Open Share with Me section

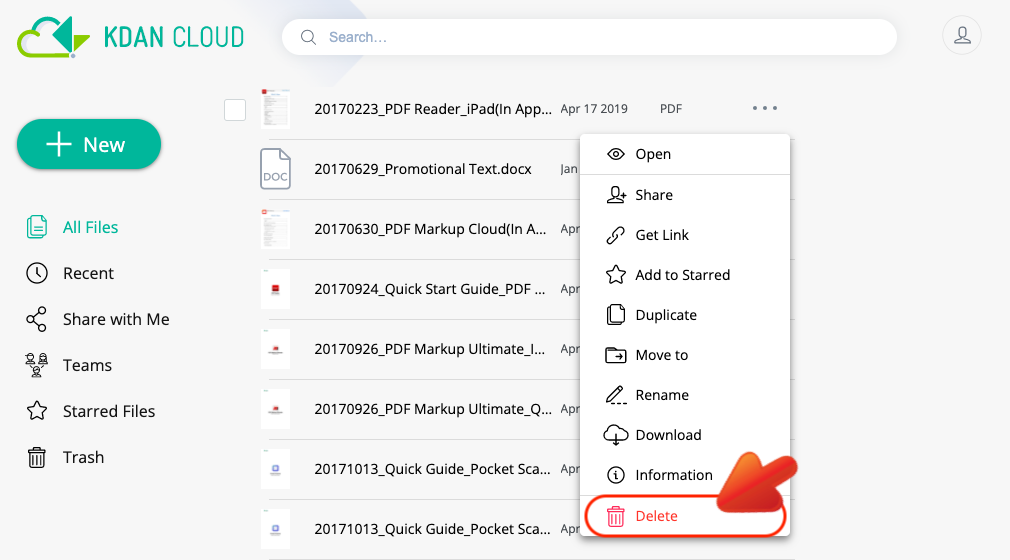point(97,319)
